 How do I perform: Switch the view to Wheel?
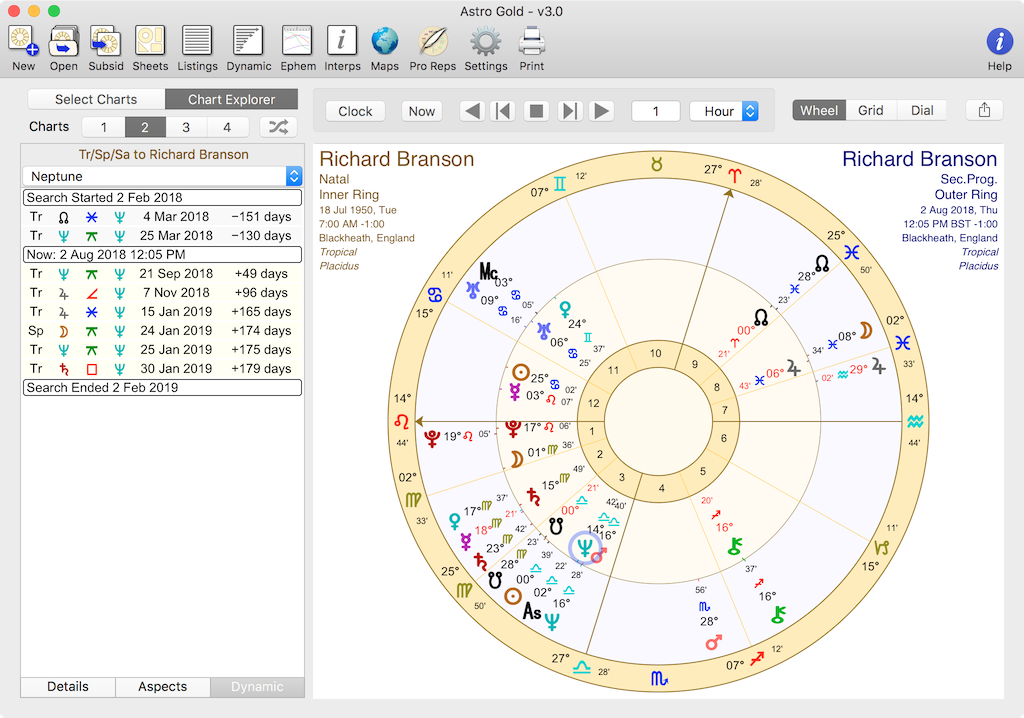tap(819, 110)
